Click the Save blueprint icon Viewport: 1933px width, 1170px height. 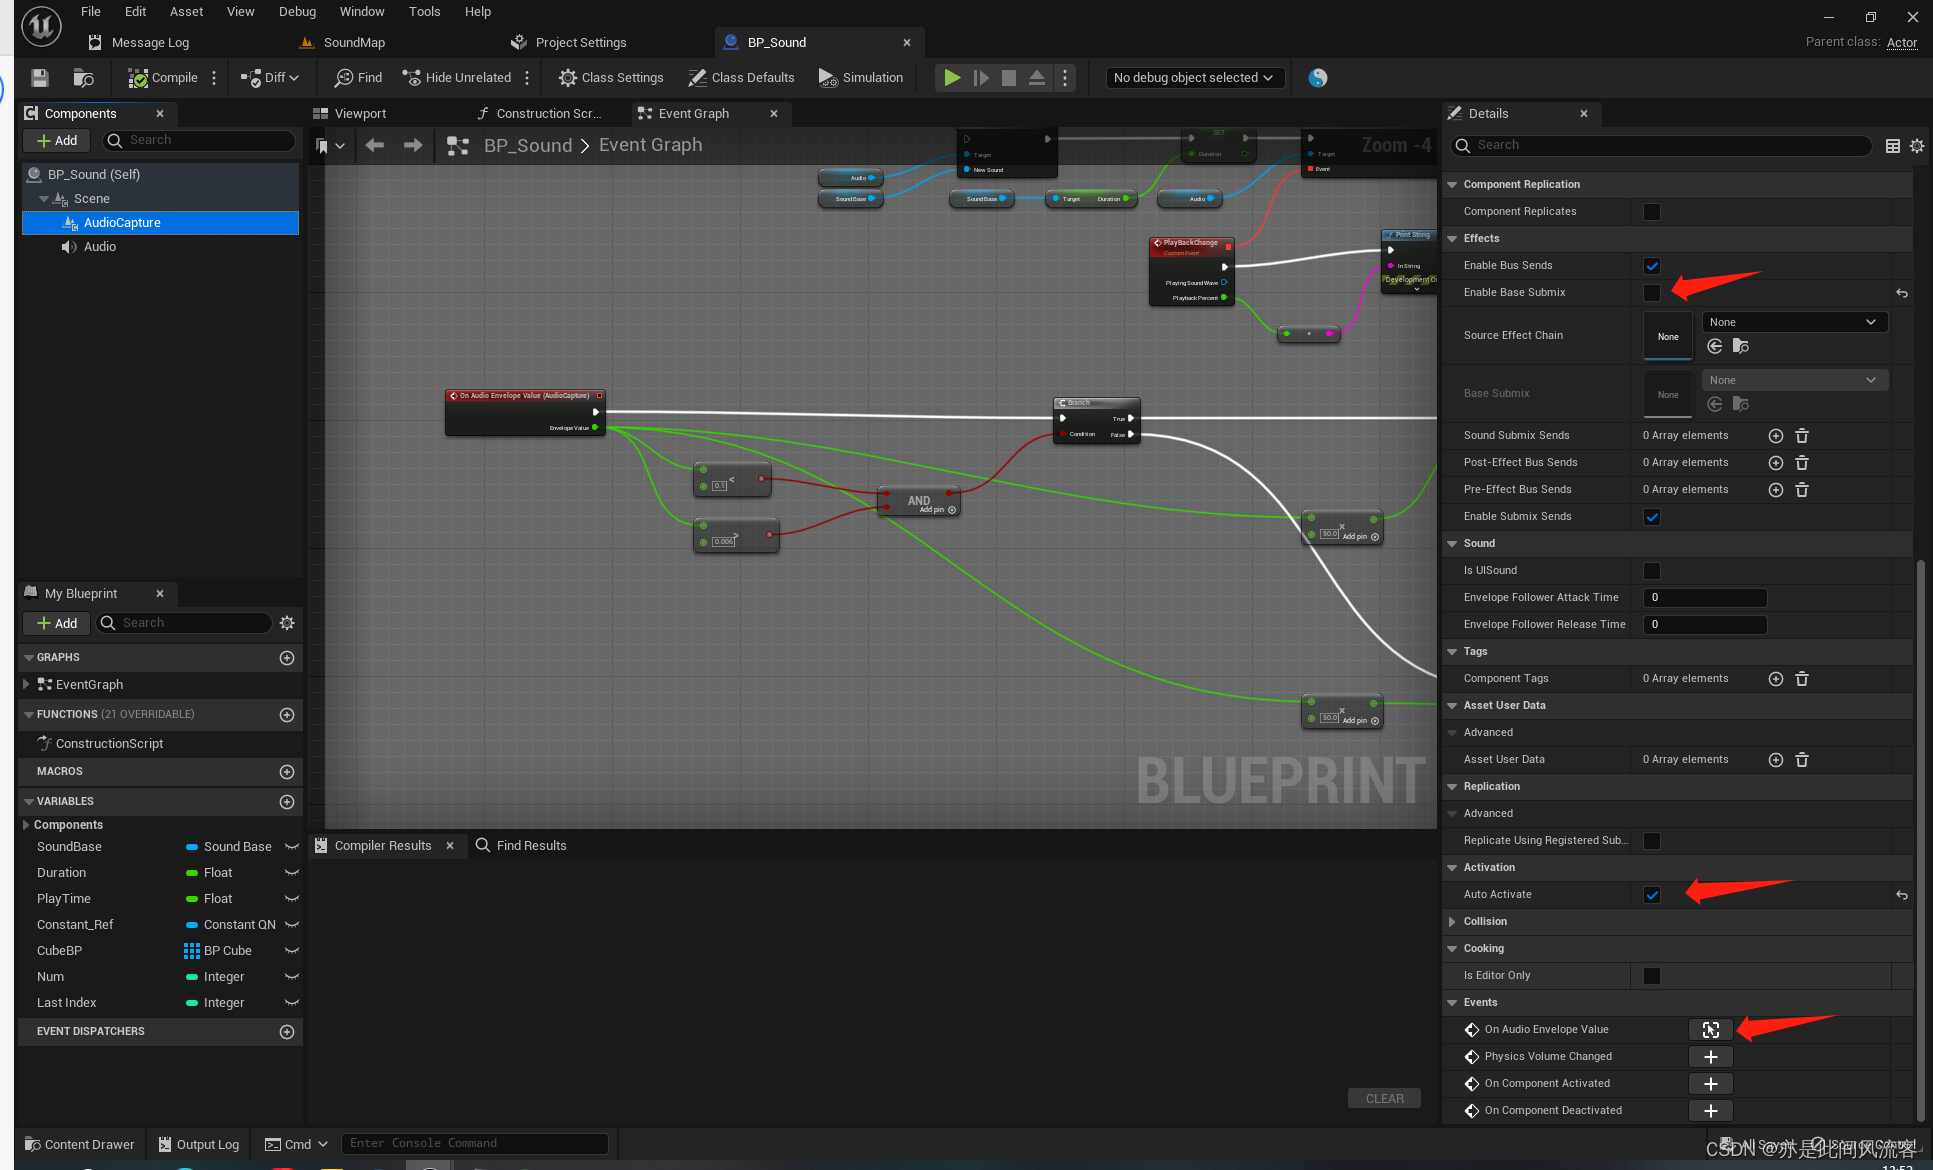(x=40, y=77)
